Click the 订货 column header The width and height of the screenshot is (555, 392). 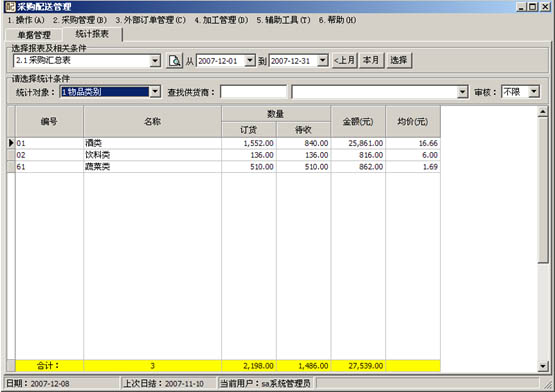(249, 130)
